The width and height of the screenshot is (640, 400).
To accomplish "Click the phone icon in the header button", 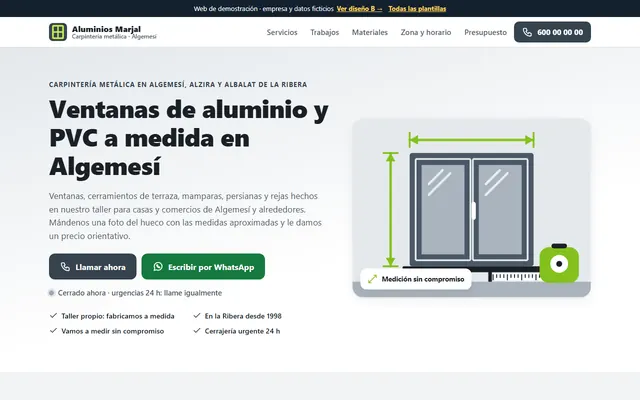I will (x=527, y=32).
